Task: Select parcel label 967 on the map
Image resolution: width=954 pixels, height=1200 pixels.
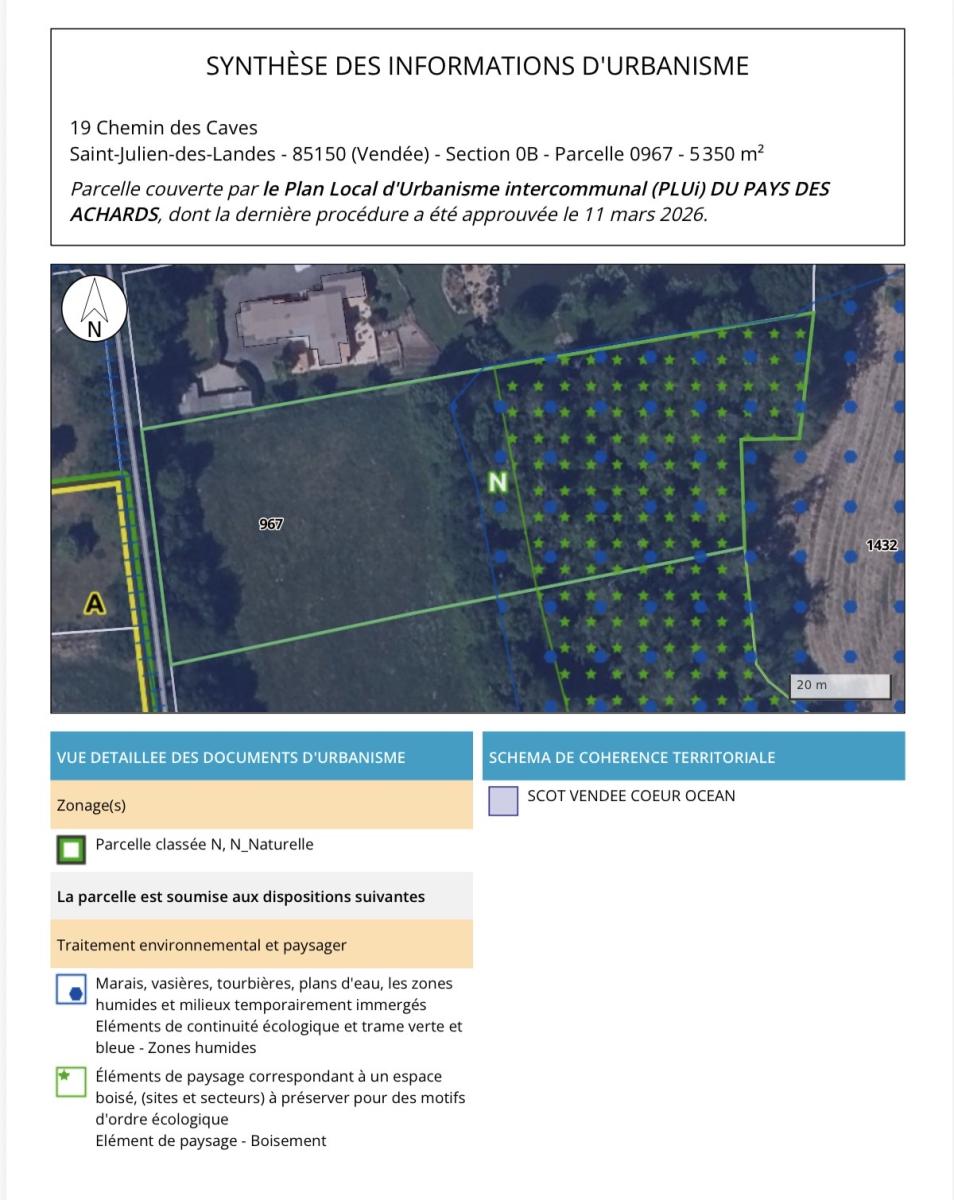Action: click(271, 524)
